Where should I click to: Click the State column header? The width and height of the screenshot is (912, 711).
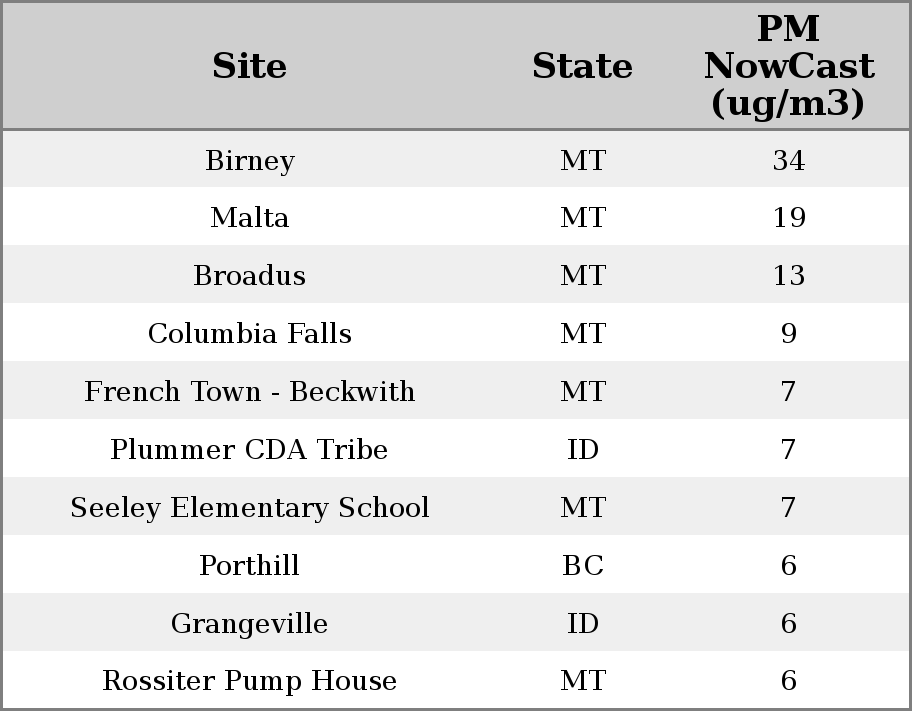[x=582, y=66]
